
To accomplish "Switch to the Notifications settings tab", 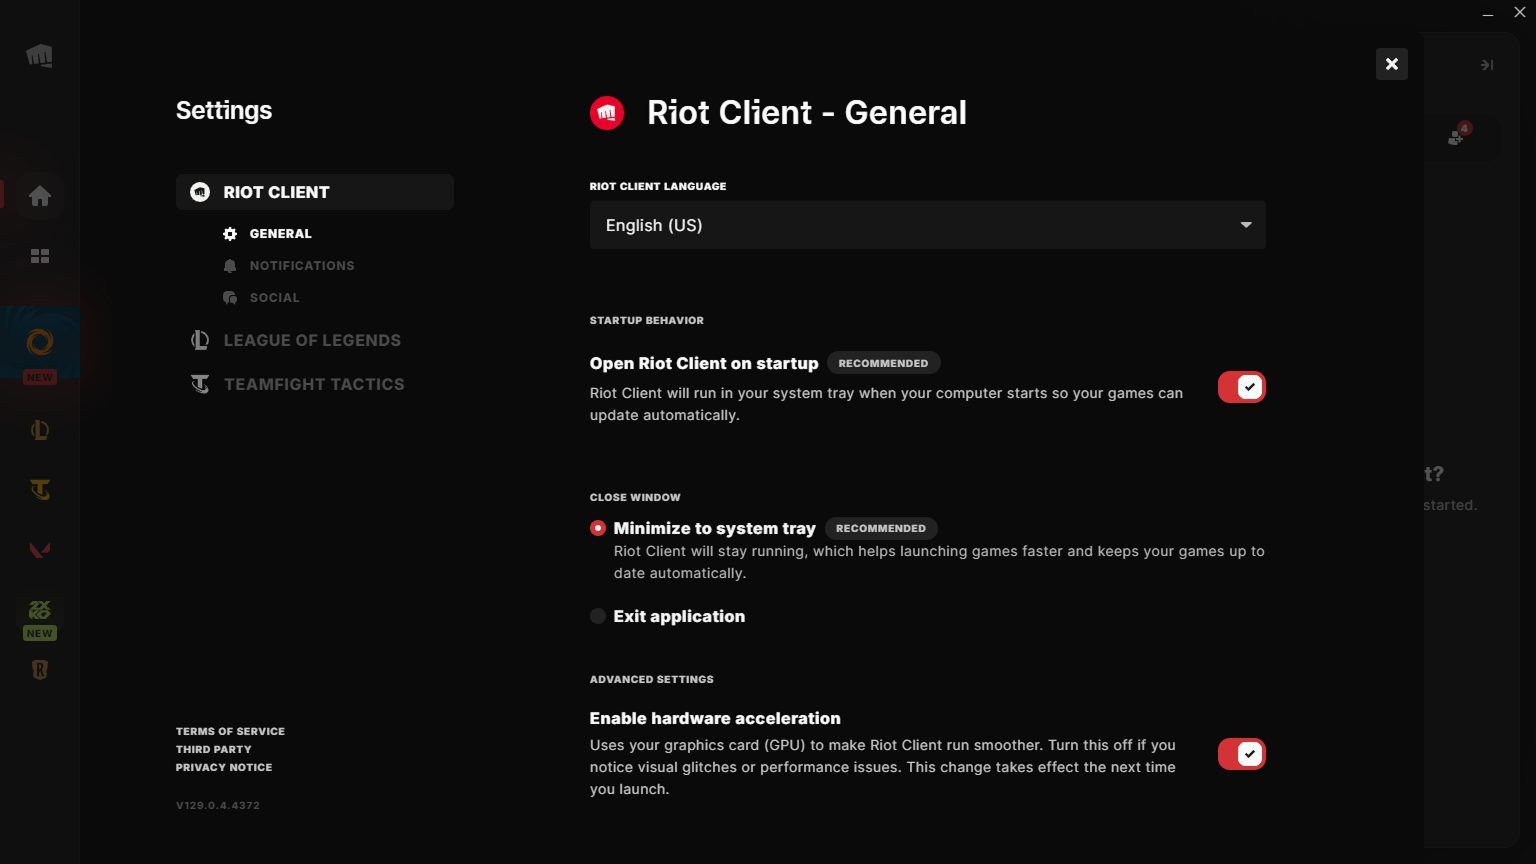I will [x=302, y=265].
